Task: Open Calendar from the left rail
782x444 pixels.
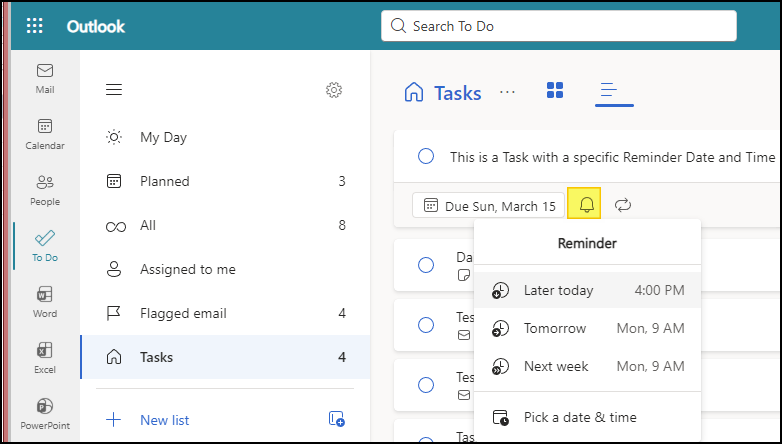Action: pos(45,134)
